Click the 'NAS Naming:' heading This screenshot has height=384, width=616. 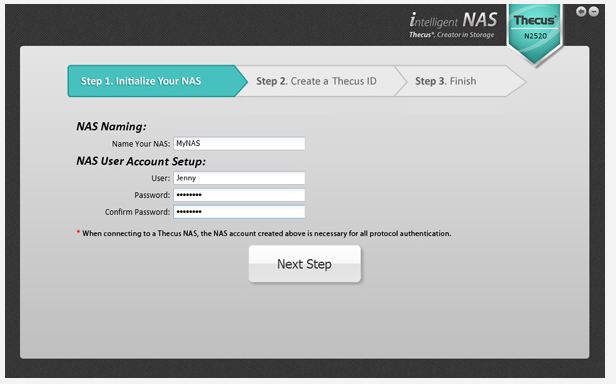[111, 127]
